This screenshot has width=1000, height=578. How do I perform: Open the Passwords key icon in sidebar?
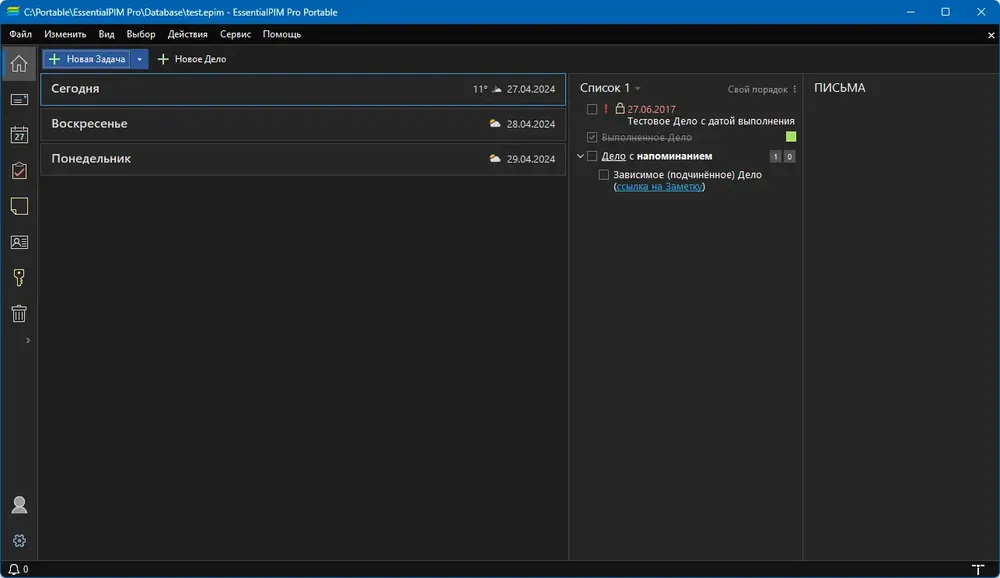19,278
